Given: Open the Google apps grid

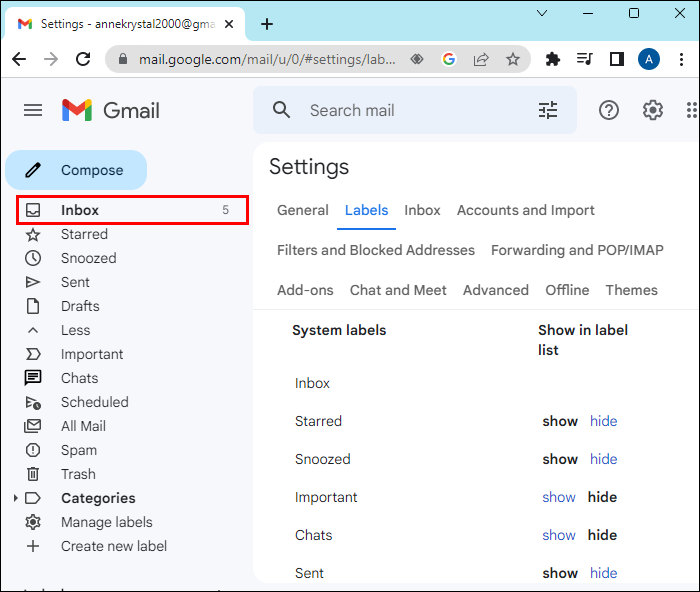Looking at the screenshot, I should [692, 110].
